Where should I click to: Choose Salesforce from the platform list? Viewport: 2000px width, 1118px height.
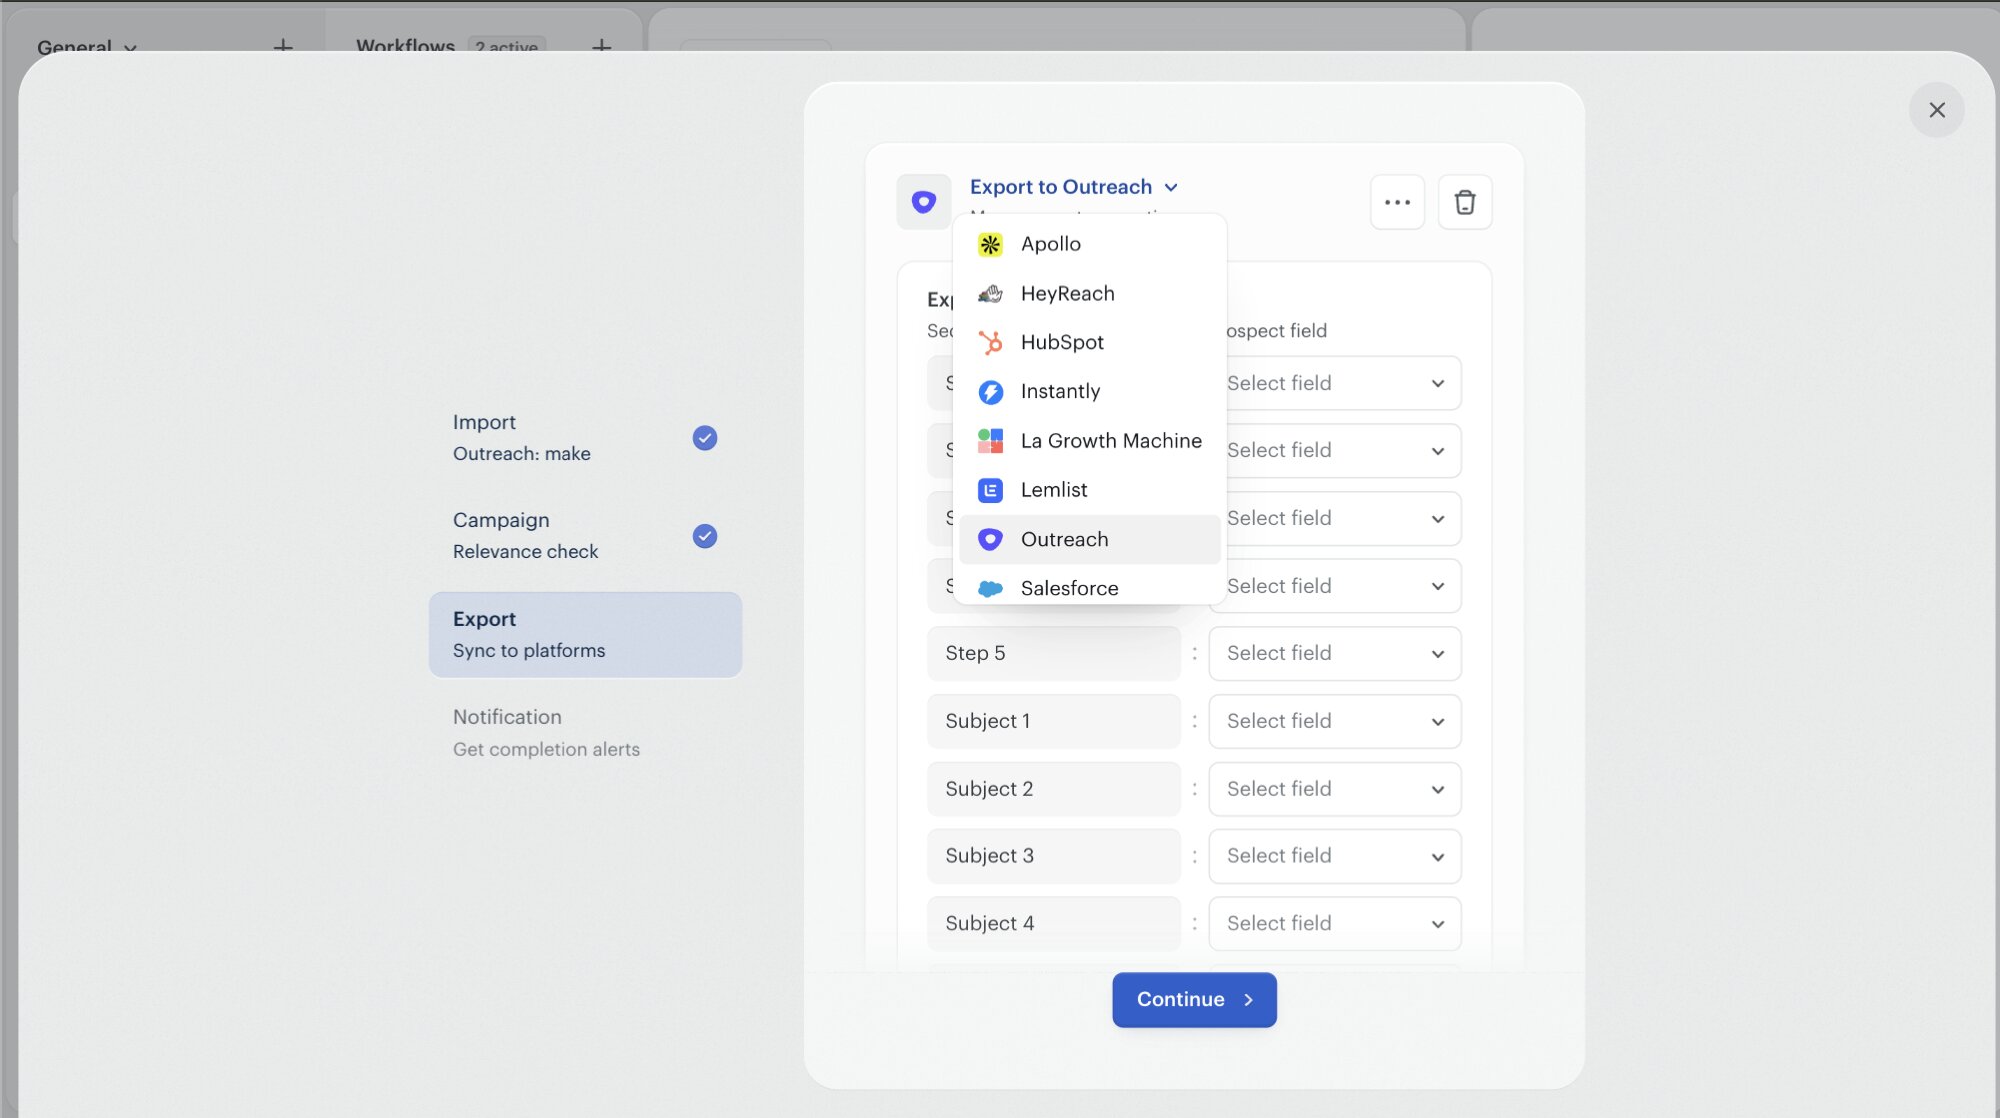coord(1089,587)
